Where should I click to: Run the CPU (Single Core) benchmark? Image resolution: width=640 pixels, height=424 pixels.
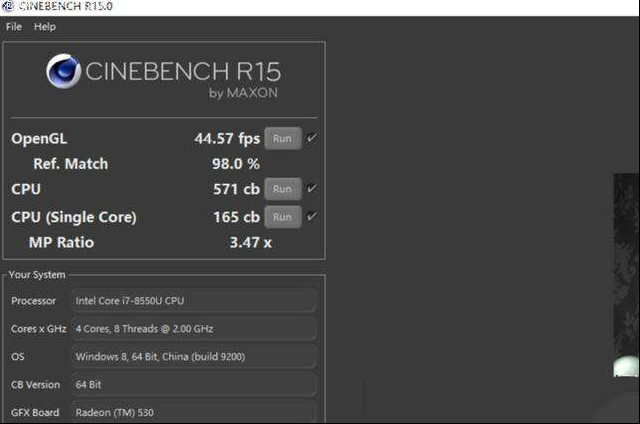coord(283,217)
